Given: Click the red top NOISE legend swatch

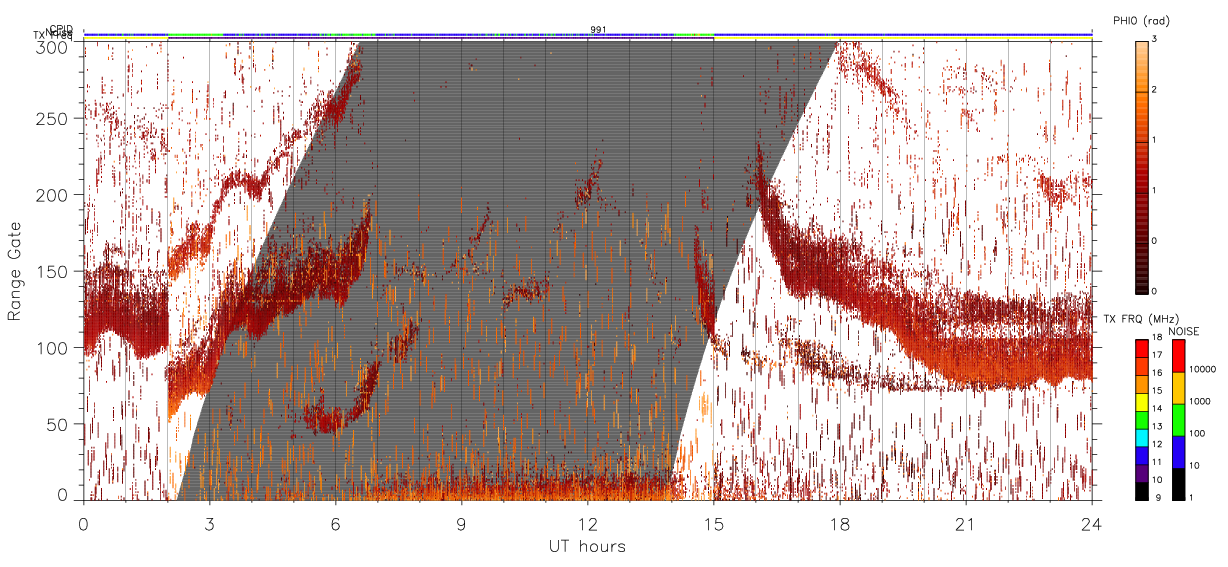Looking at the screenshot, I should (x=1178, y=356).
